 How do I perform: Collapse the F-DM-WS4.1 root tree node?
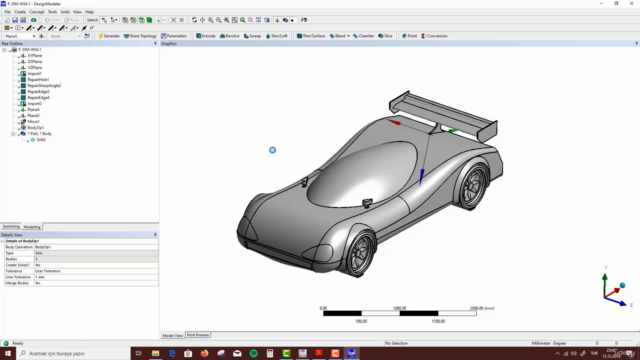pos(4,50)
